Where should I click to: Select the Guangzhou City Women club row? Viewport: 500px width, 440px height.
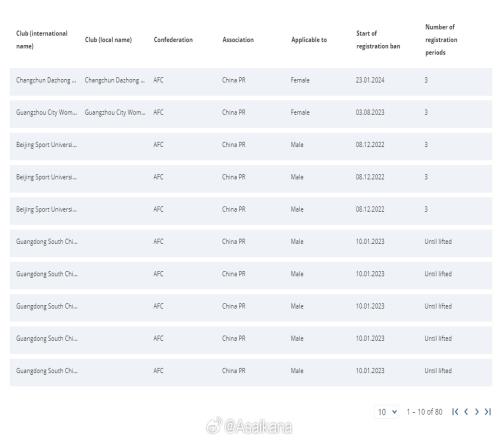point(251,114)
